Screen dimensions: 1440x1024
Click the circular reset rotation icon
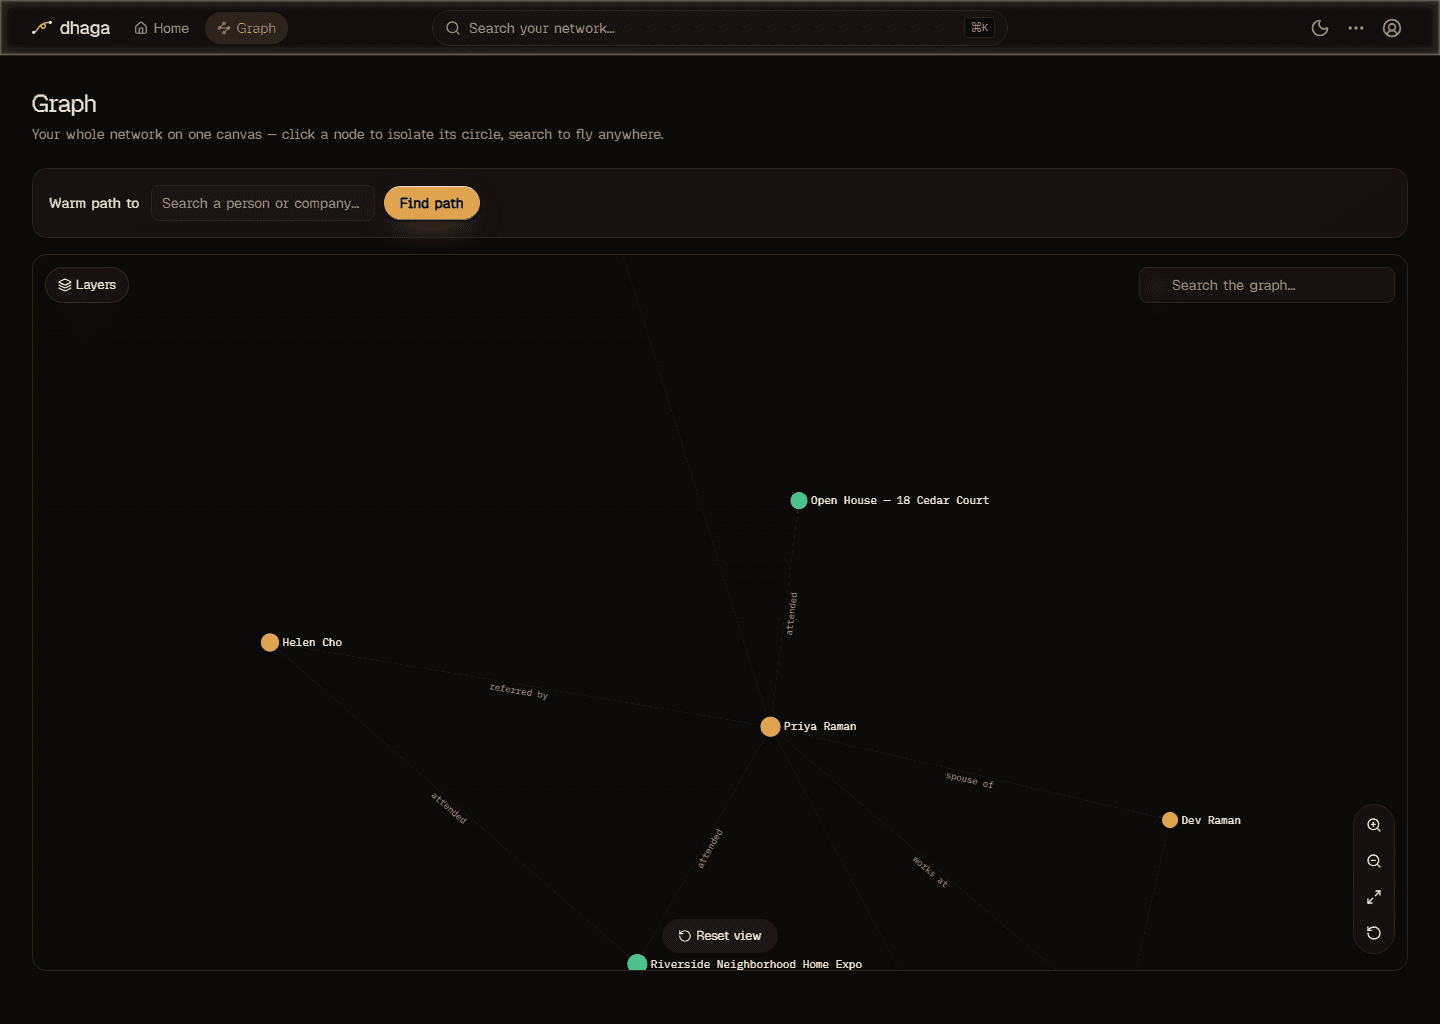[1374, 933]
